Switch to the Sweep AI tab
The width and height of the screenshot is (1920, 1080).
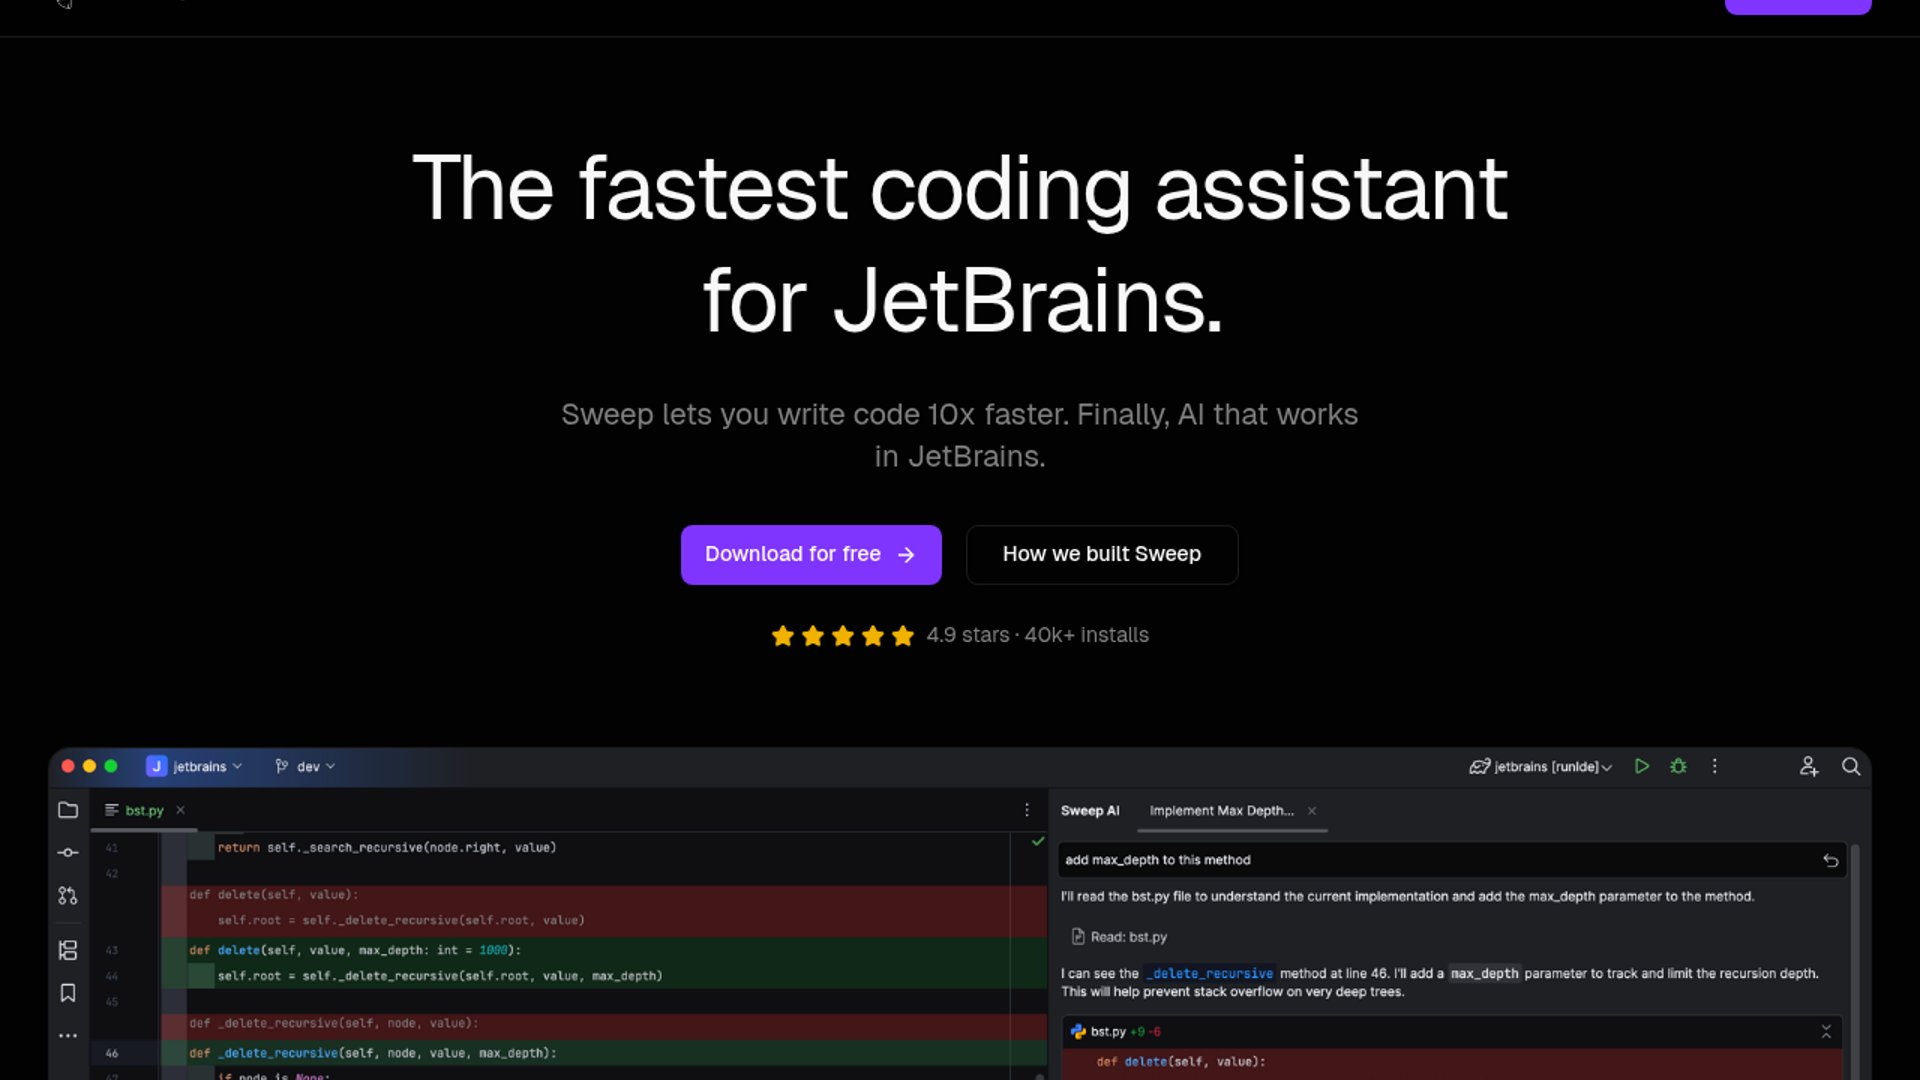1090,810
